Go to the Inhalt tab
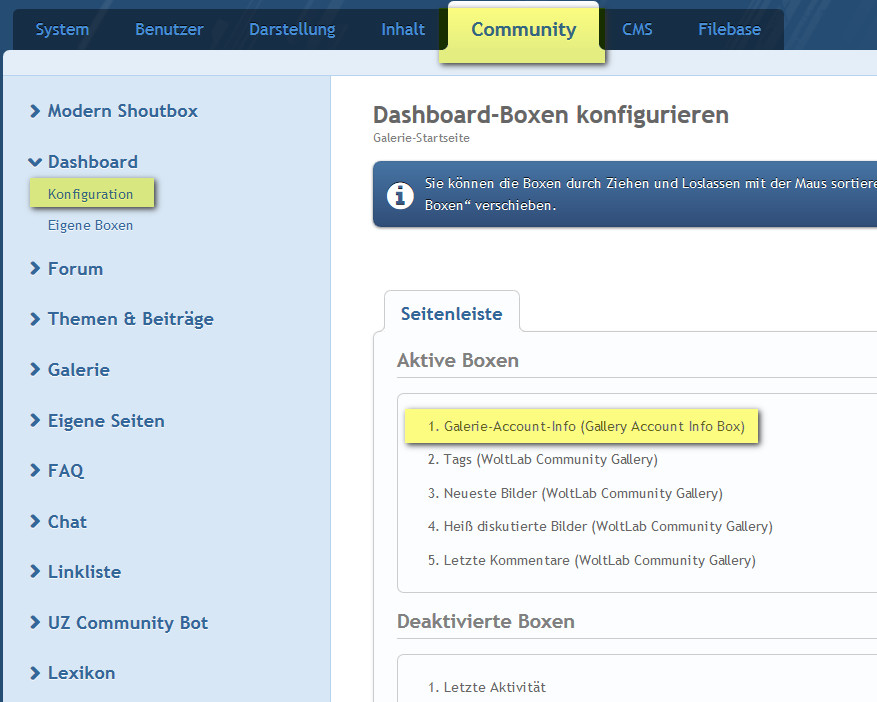The width and height of the screenshot is (877, 702). 403,29
